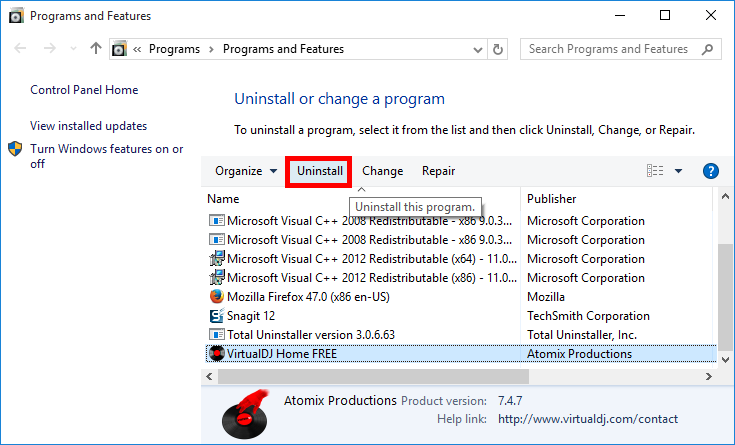Click the Atomix Productions publisher cell

(x=579, y=354)
